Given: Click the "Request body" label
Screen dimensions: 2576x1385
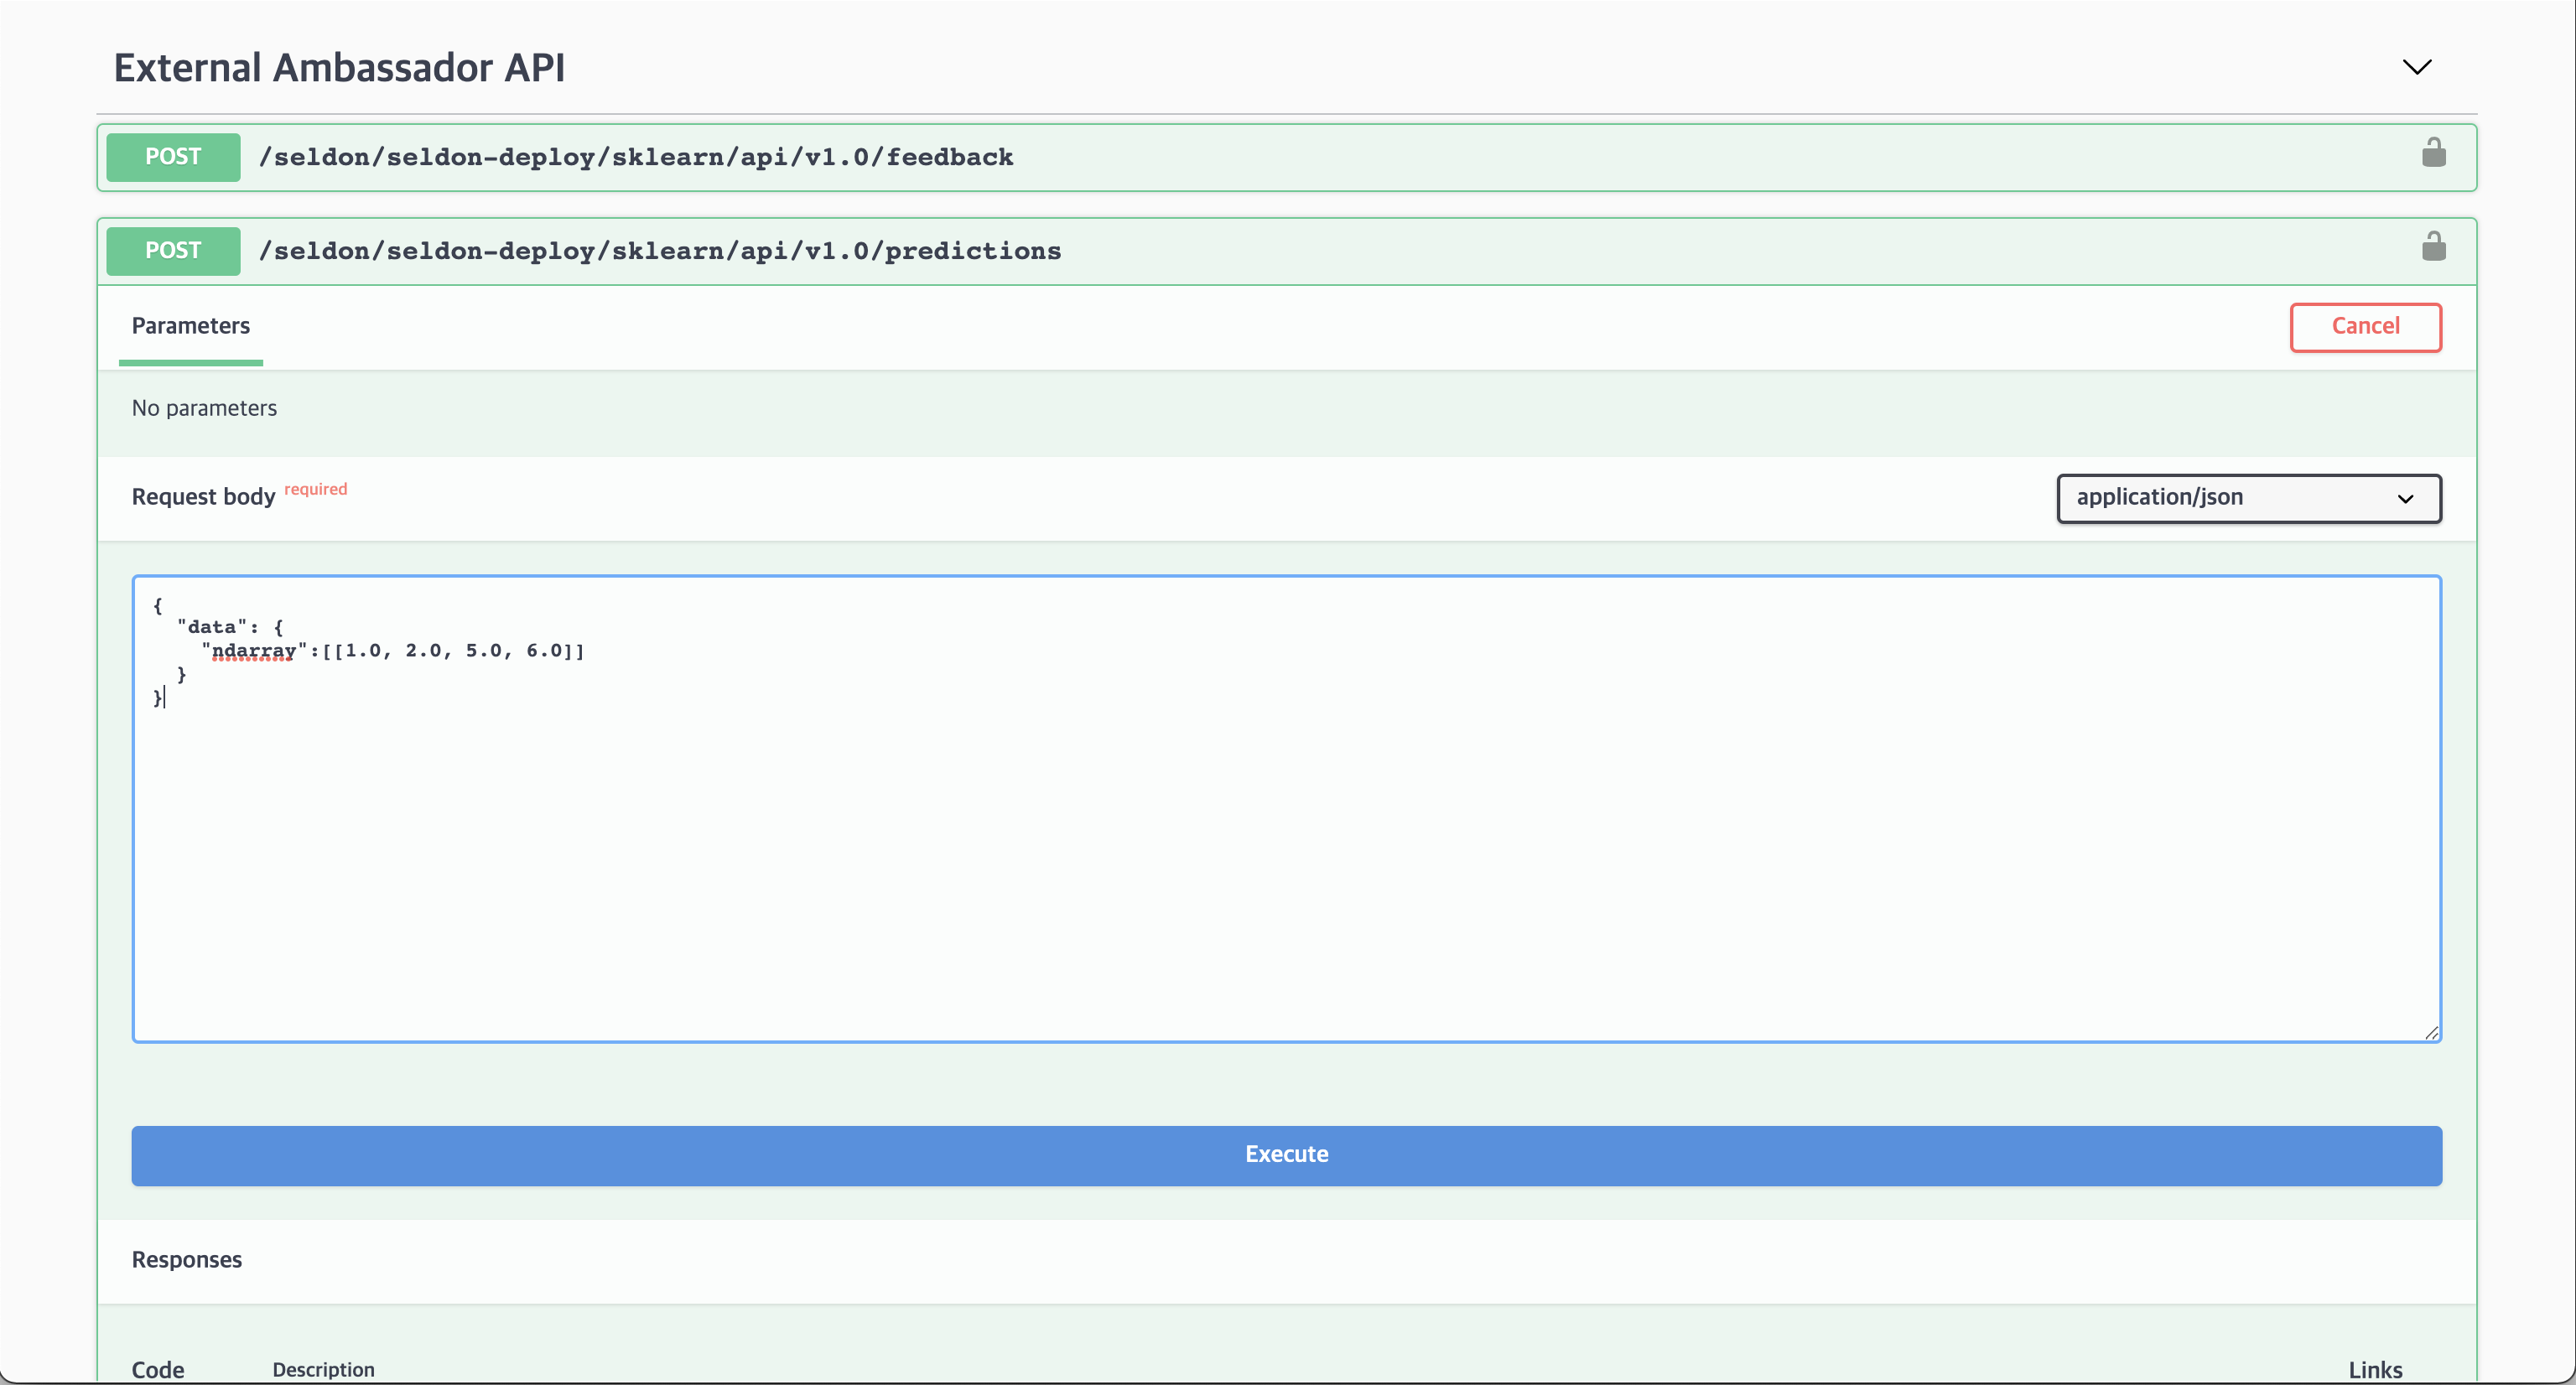Looking at the screenshot, I should coord(203,497).
